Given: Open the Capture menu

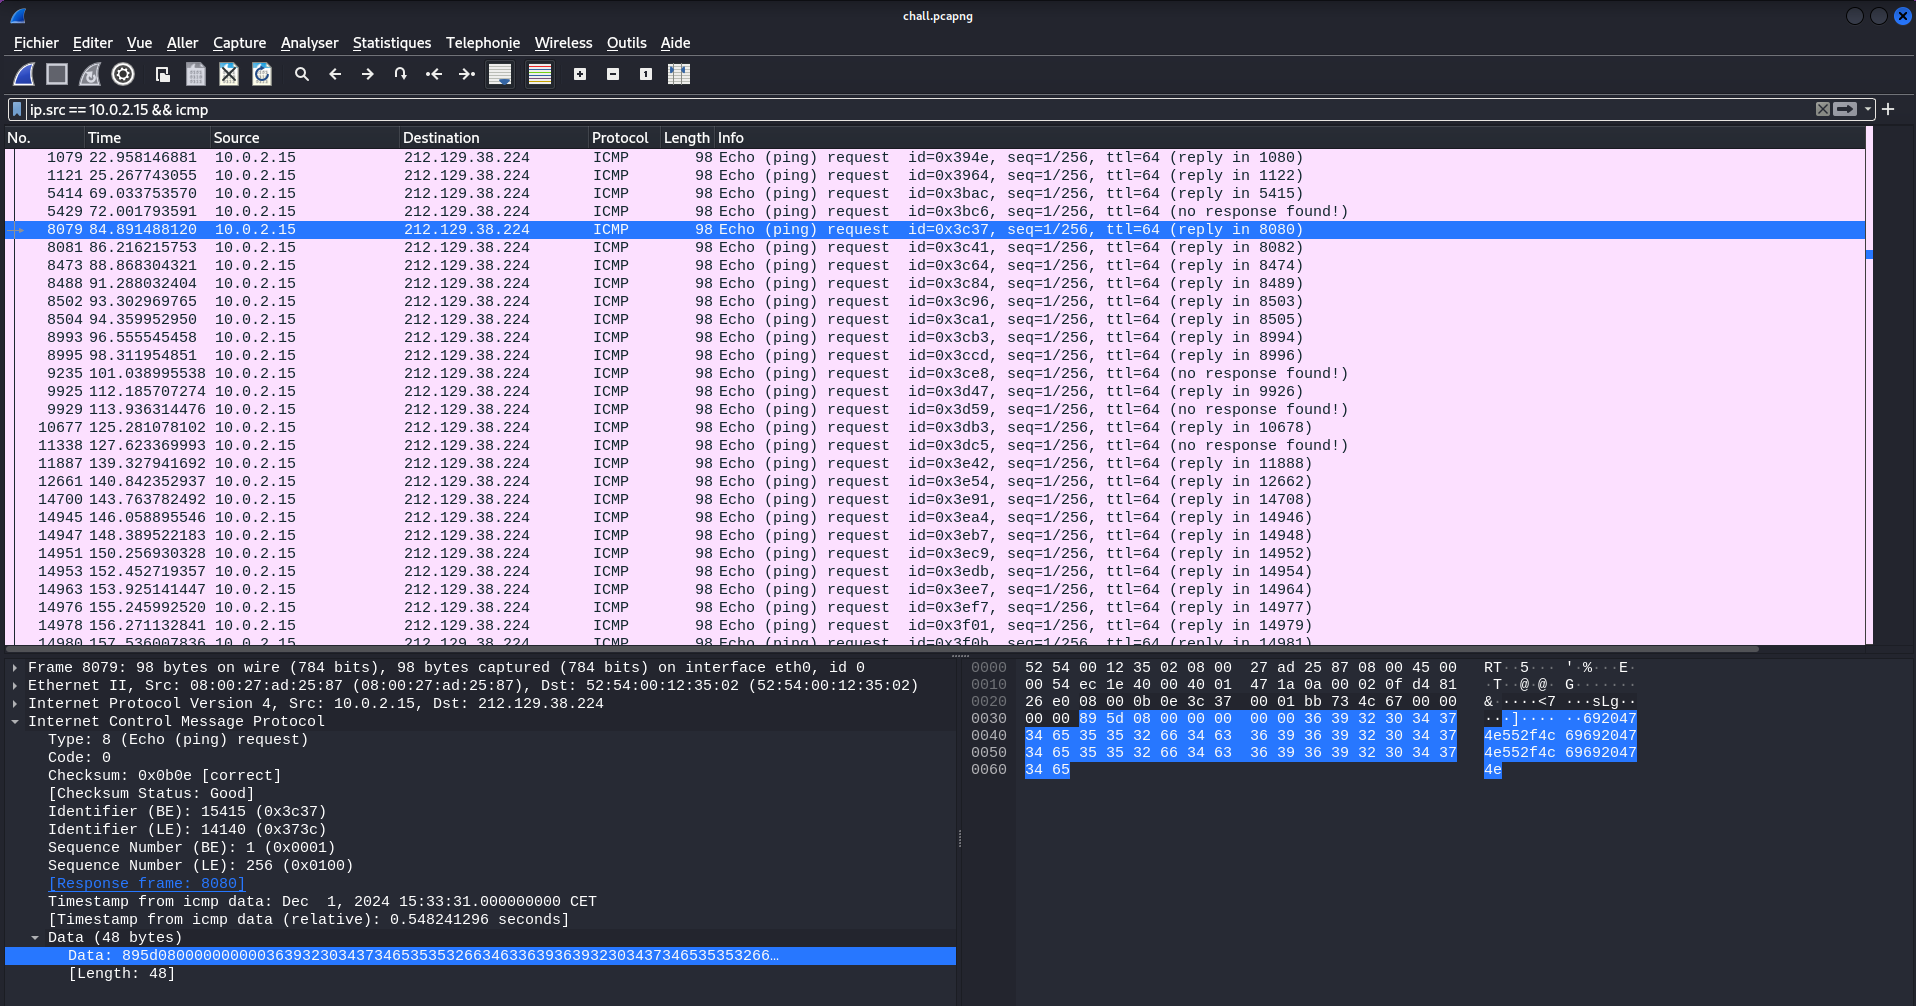Looking at the screenshot, I should click(x=240, y=43).
